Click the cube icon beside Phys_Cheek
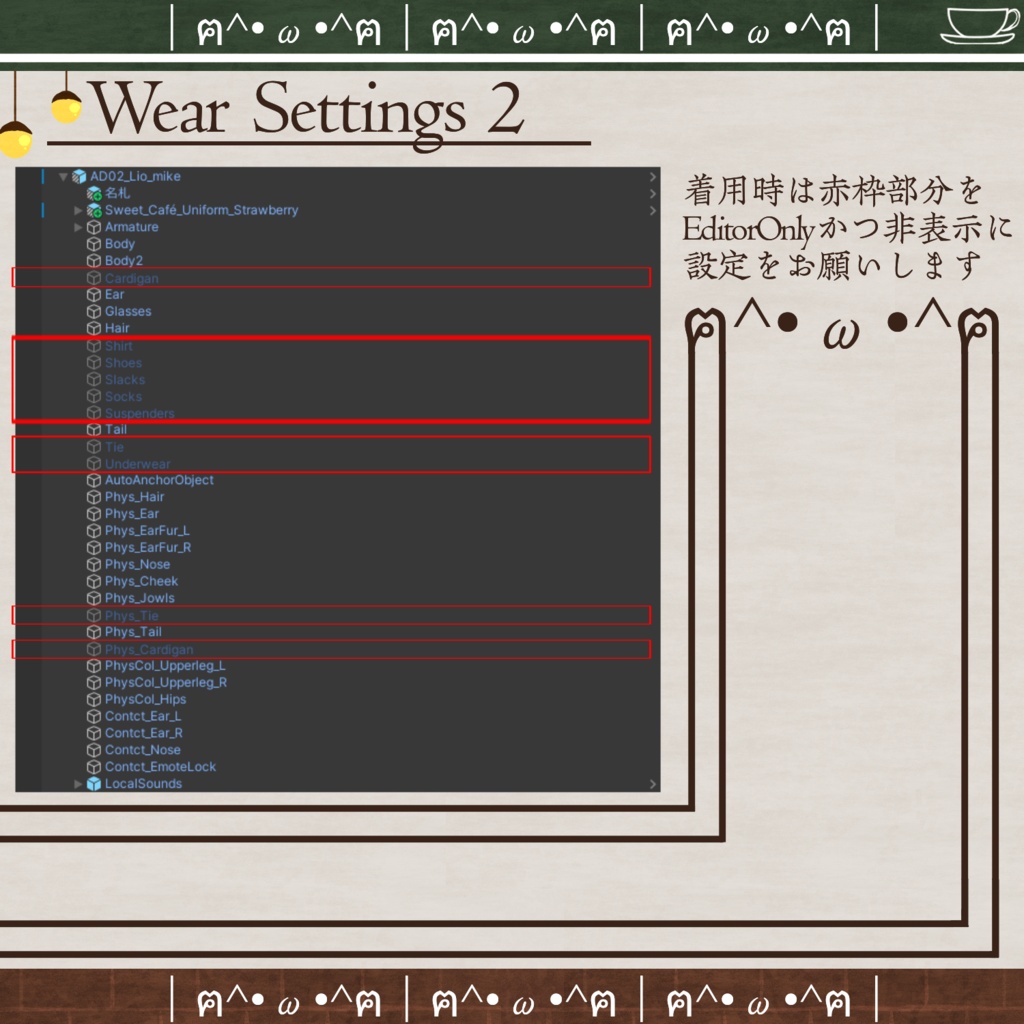The image size is (1024, 1024). [94, 581]
